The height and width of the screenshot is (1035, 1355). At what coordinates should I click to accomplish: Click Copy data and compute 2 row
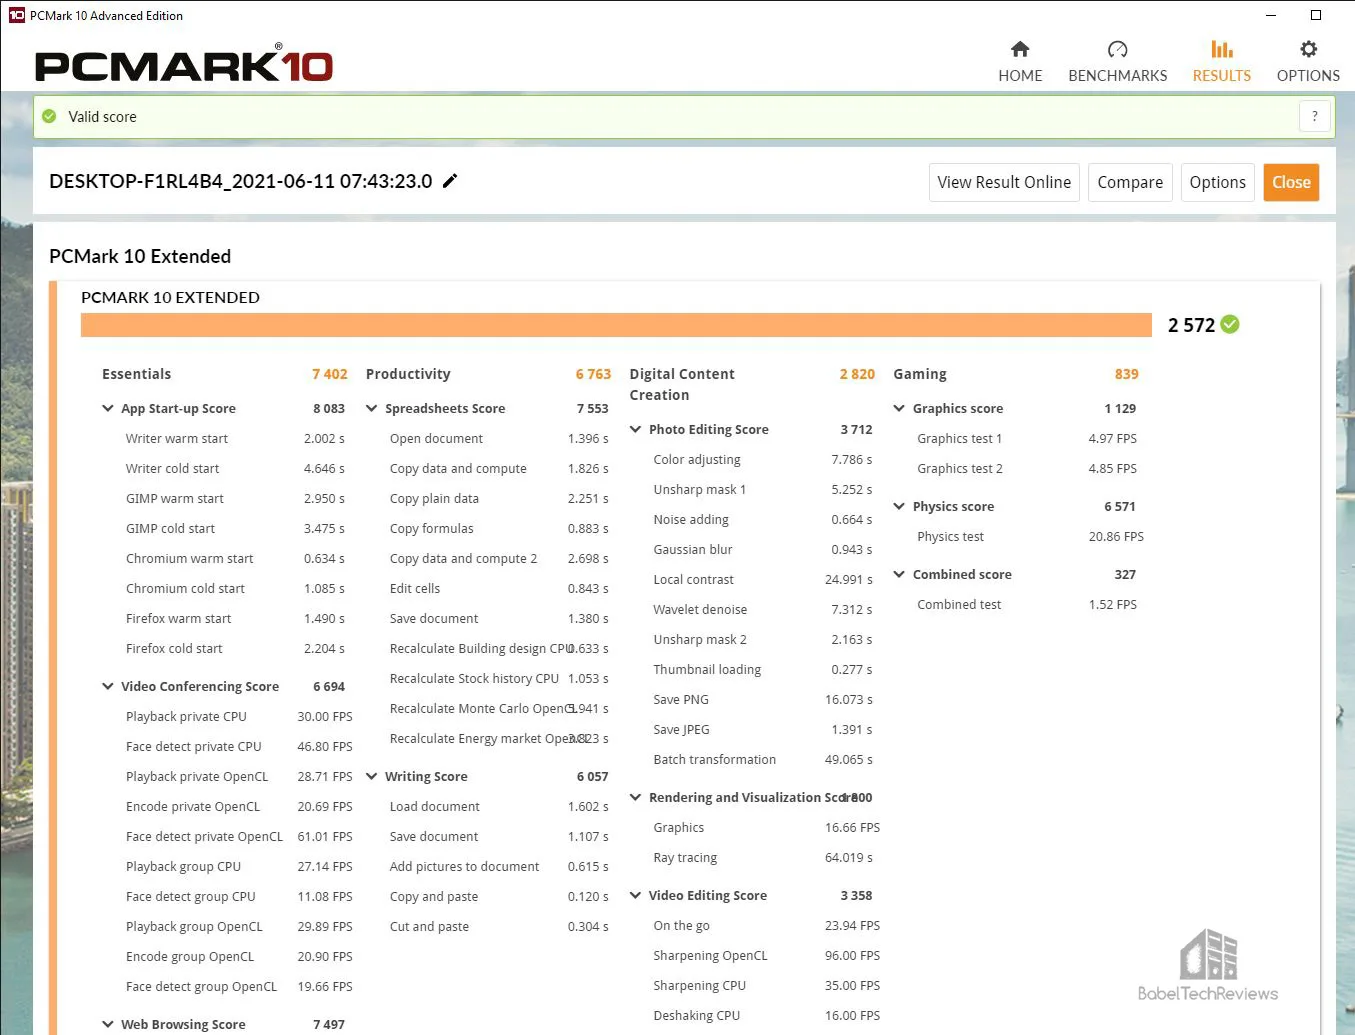tap(499, 558)
